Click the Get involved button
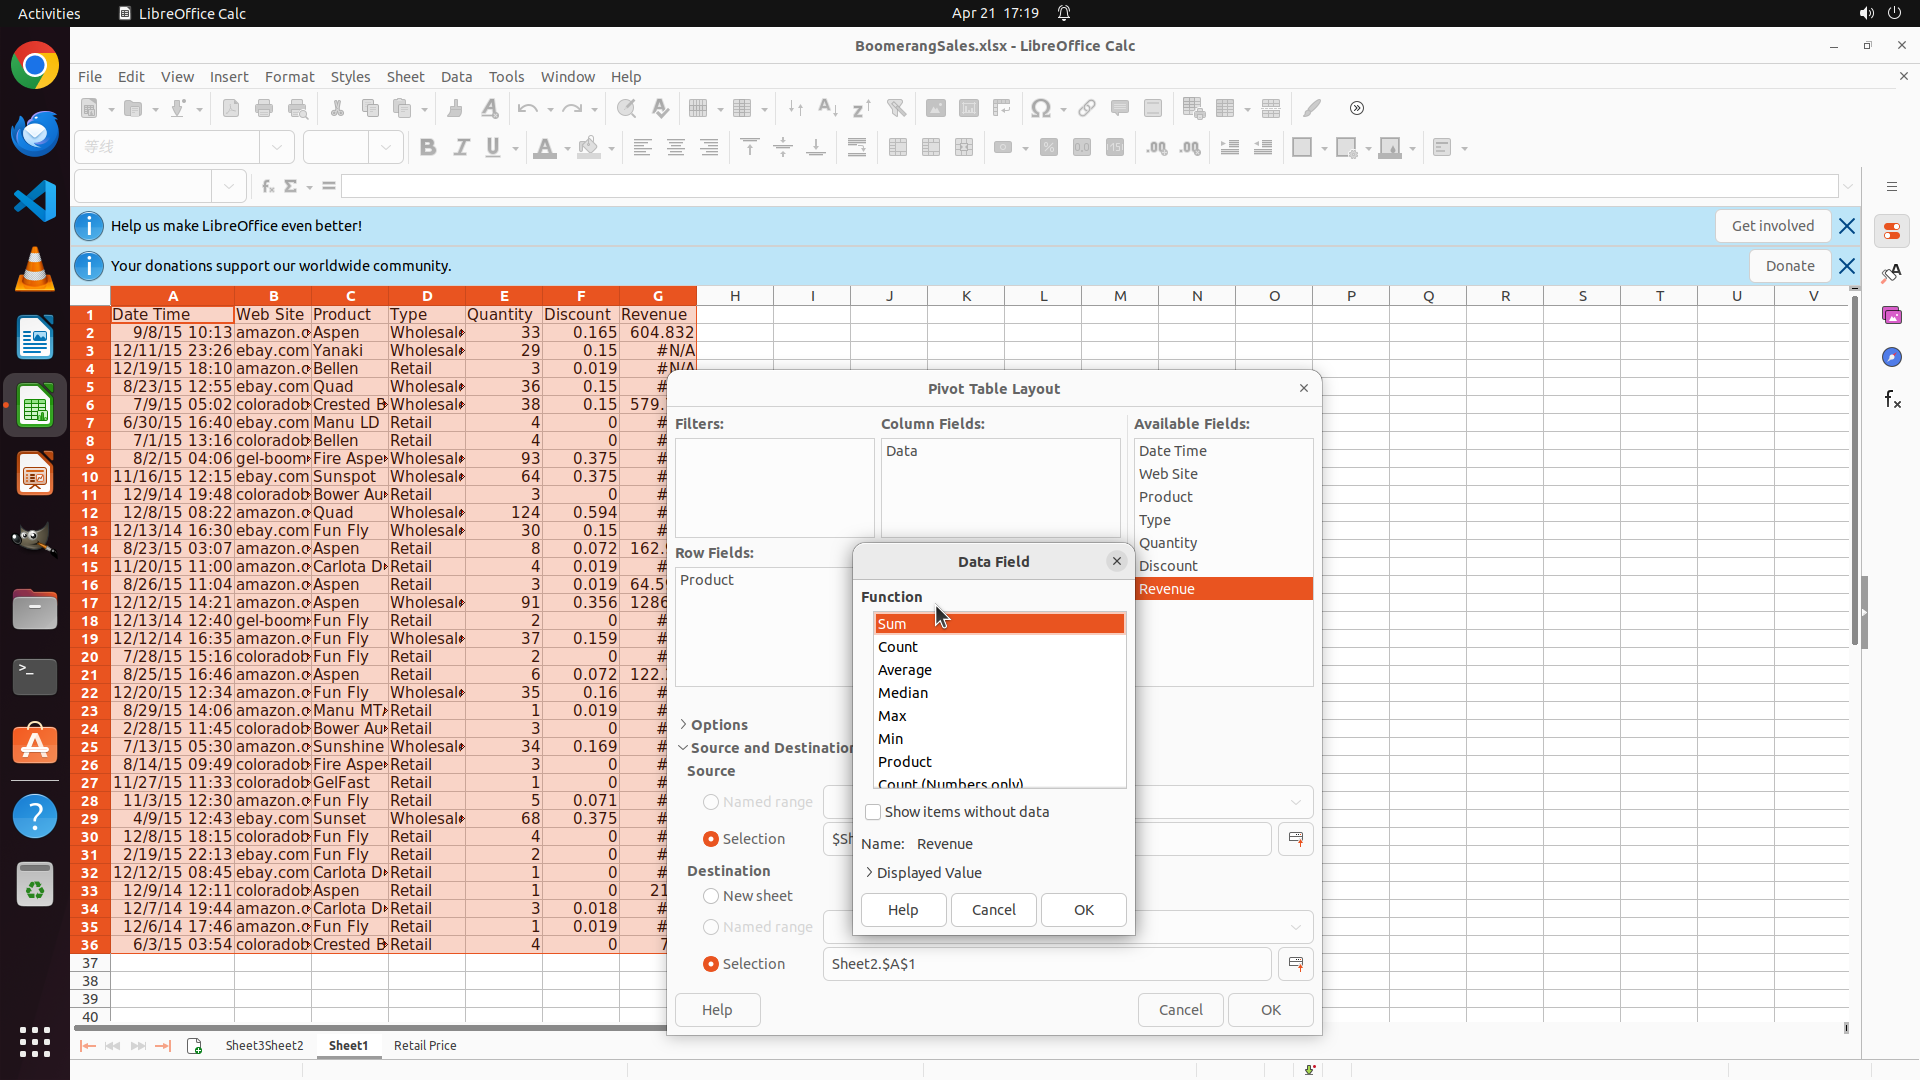This screenshot has height=1080, width=1920. click(1772, 226)
